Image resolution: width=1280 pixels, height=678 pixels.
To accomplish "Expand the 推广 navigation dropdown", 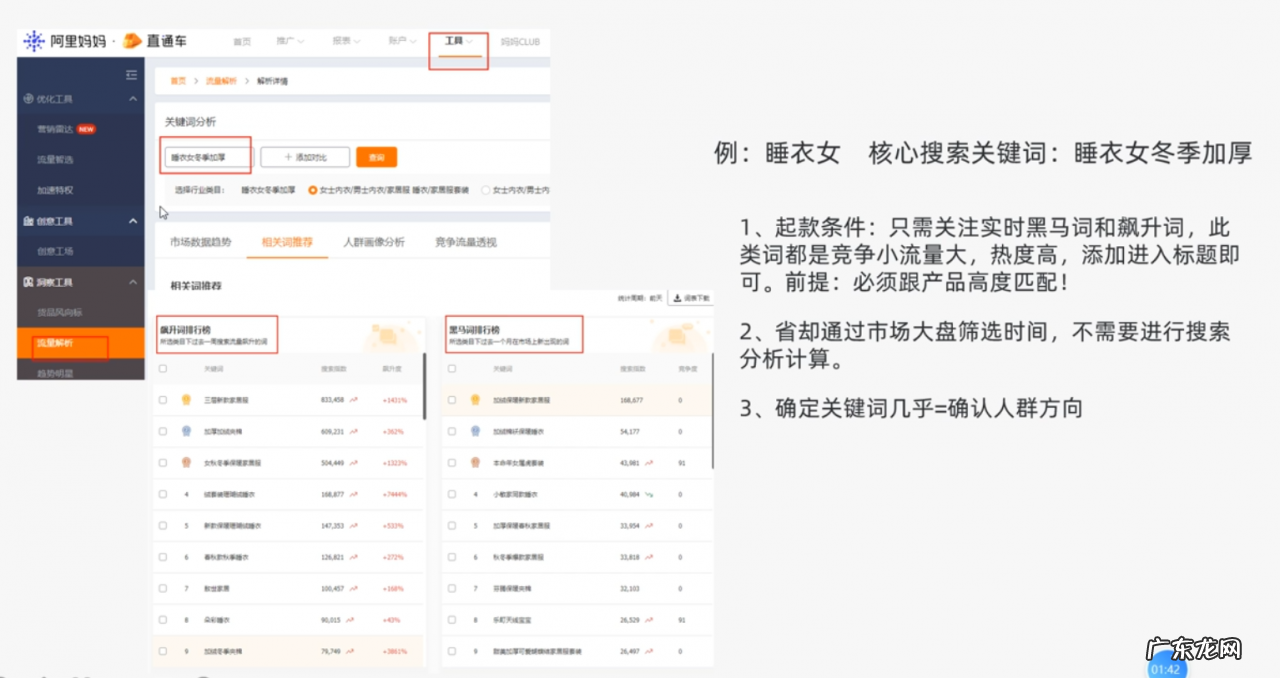I will click(x=288, y=41).
